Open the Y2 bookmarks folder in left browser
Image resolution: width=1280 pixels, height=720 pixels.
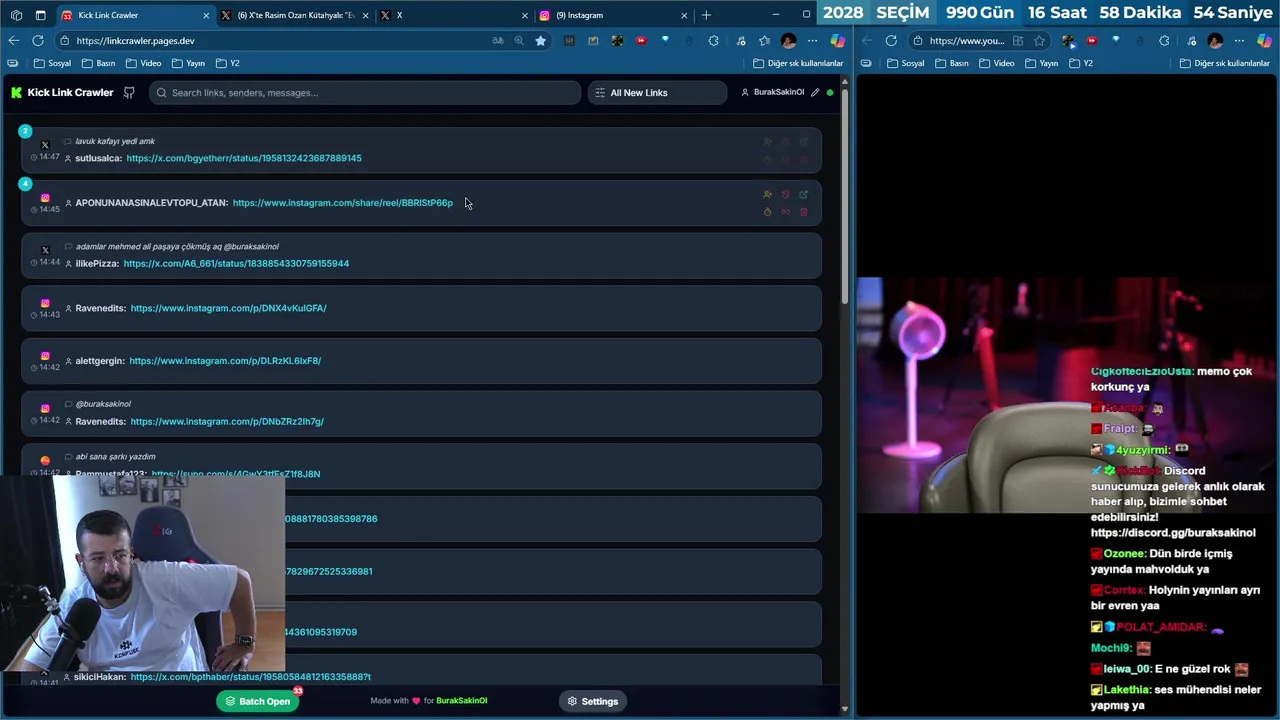point(228,63)
